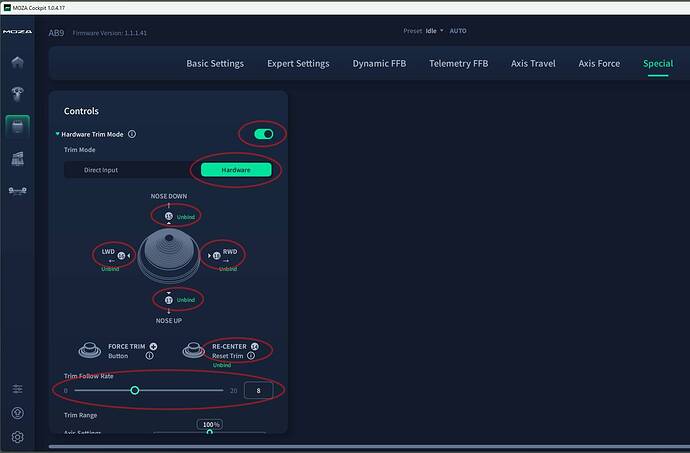Click the AB9 device name label
690x453 pixels.
coord(56,33)
